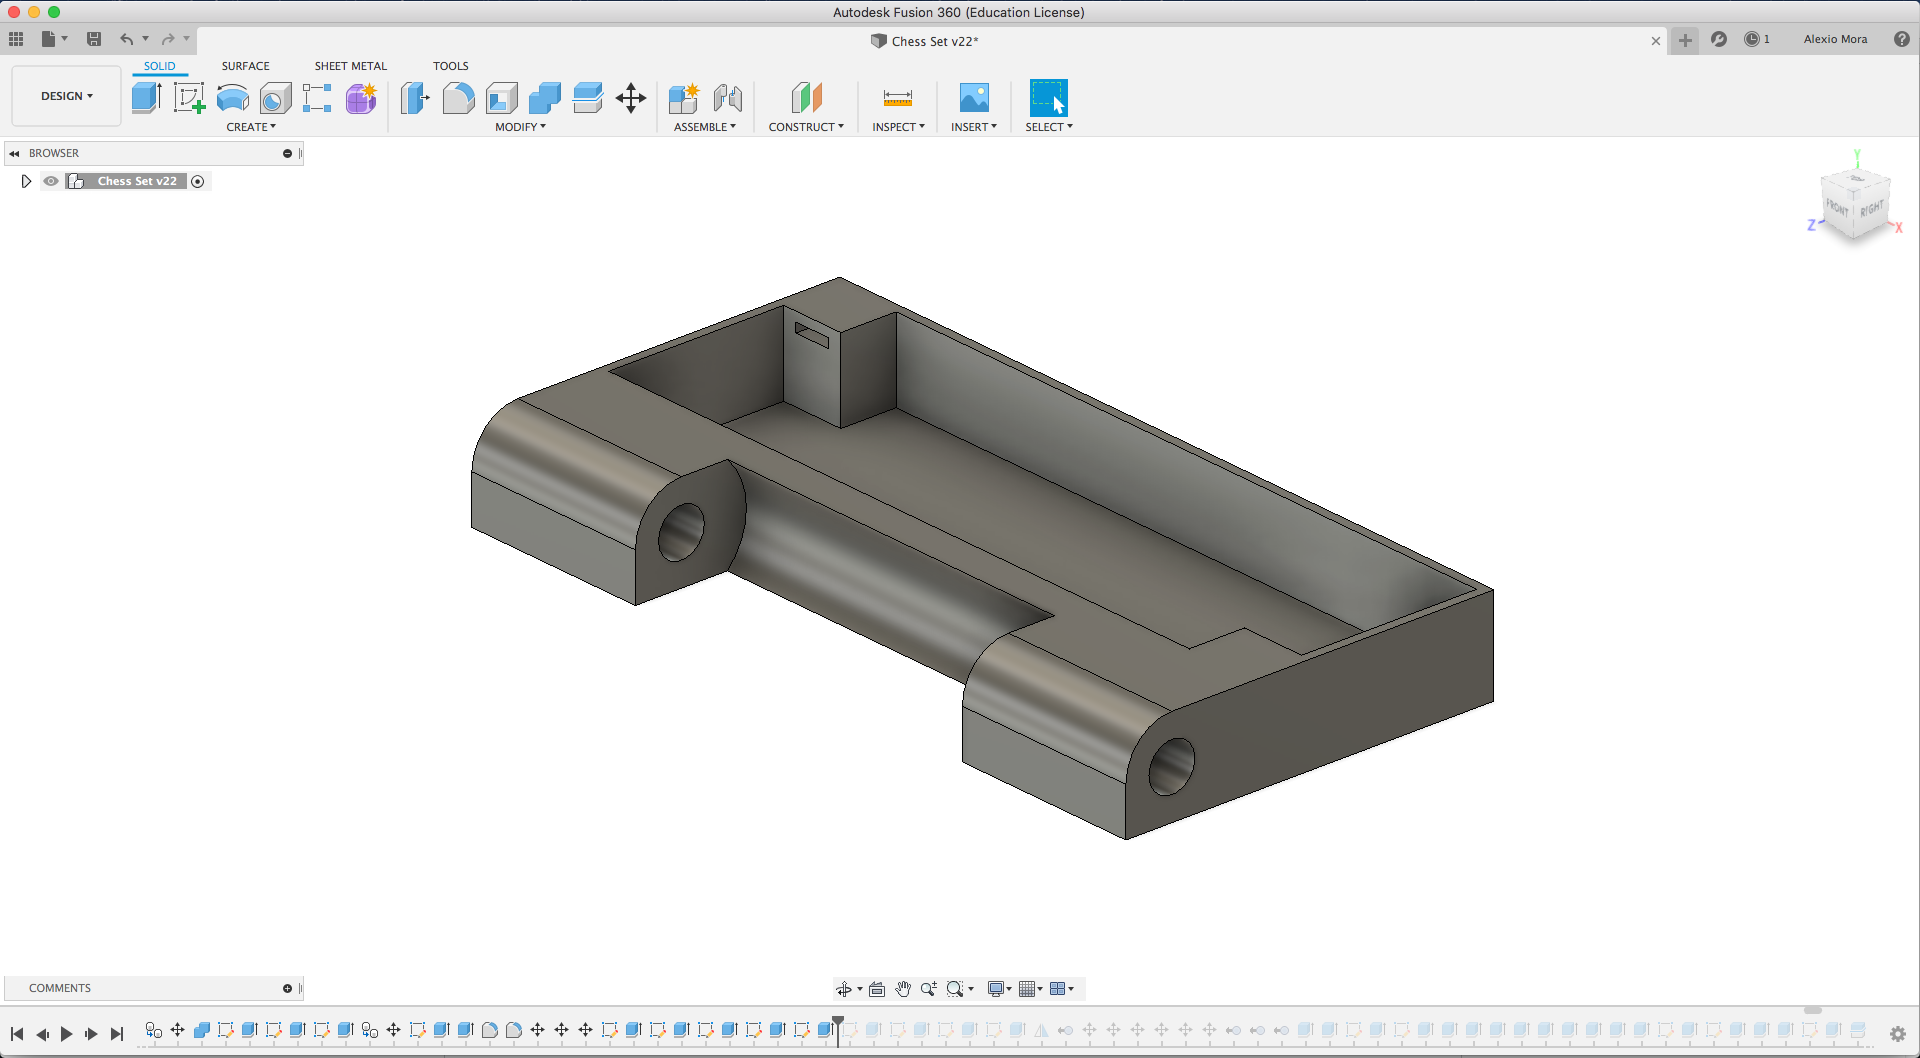Select the Extrude tool in Create

[x=146, y=98]
